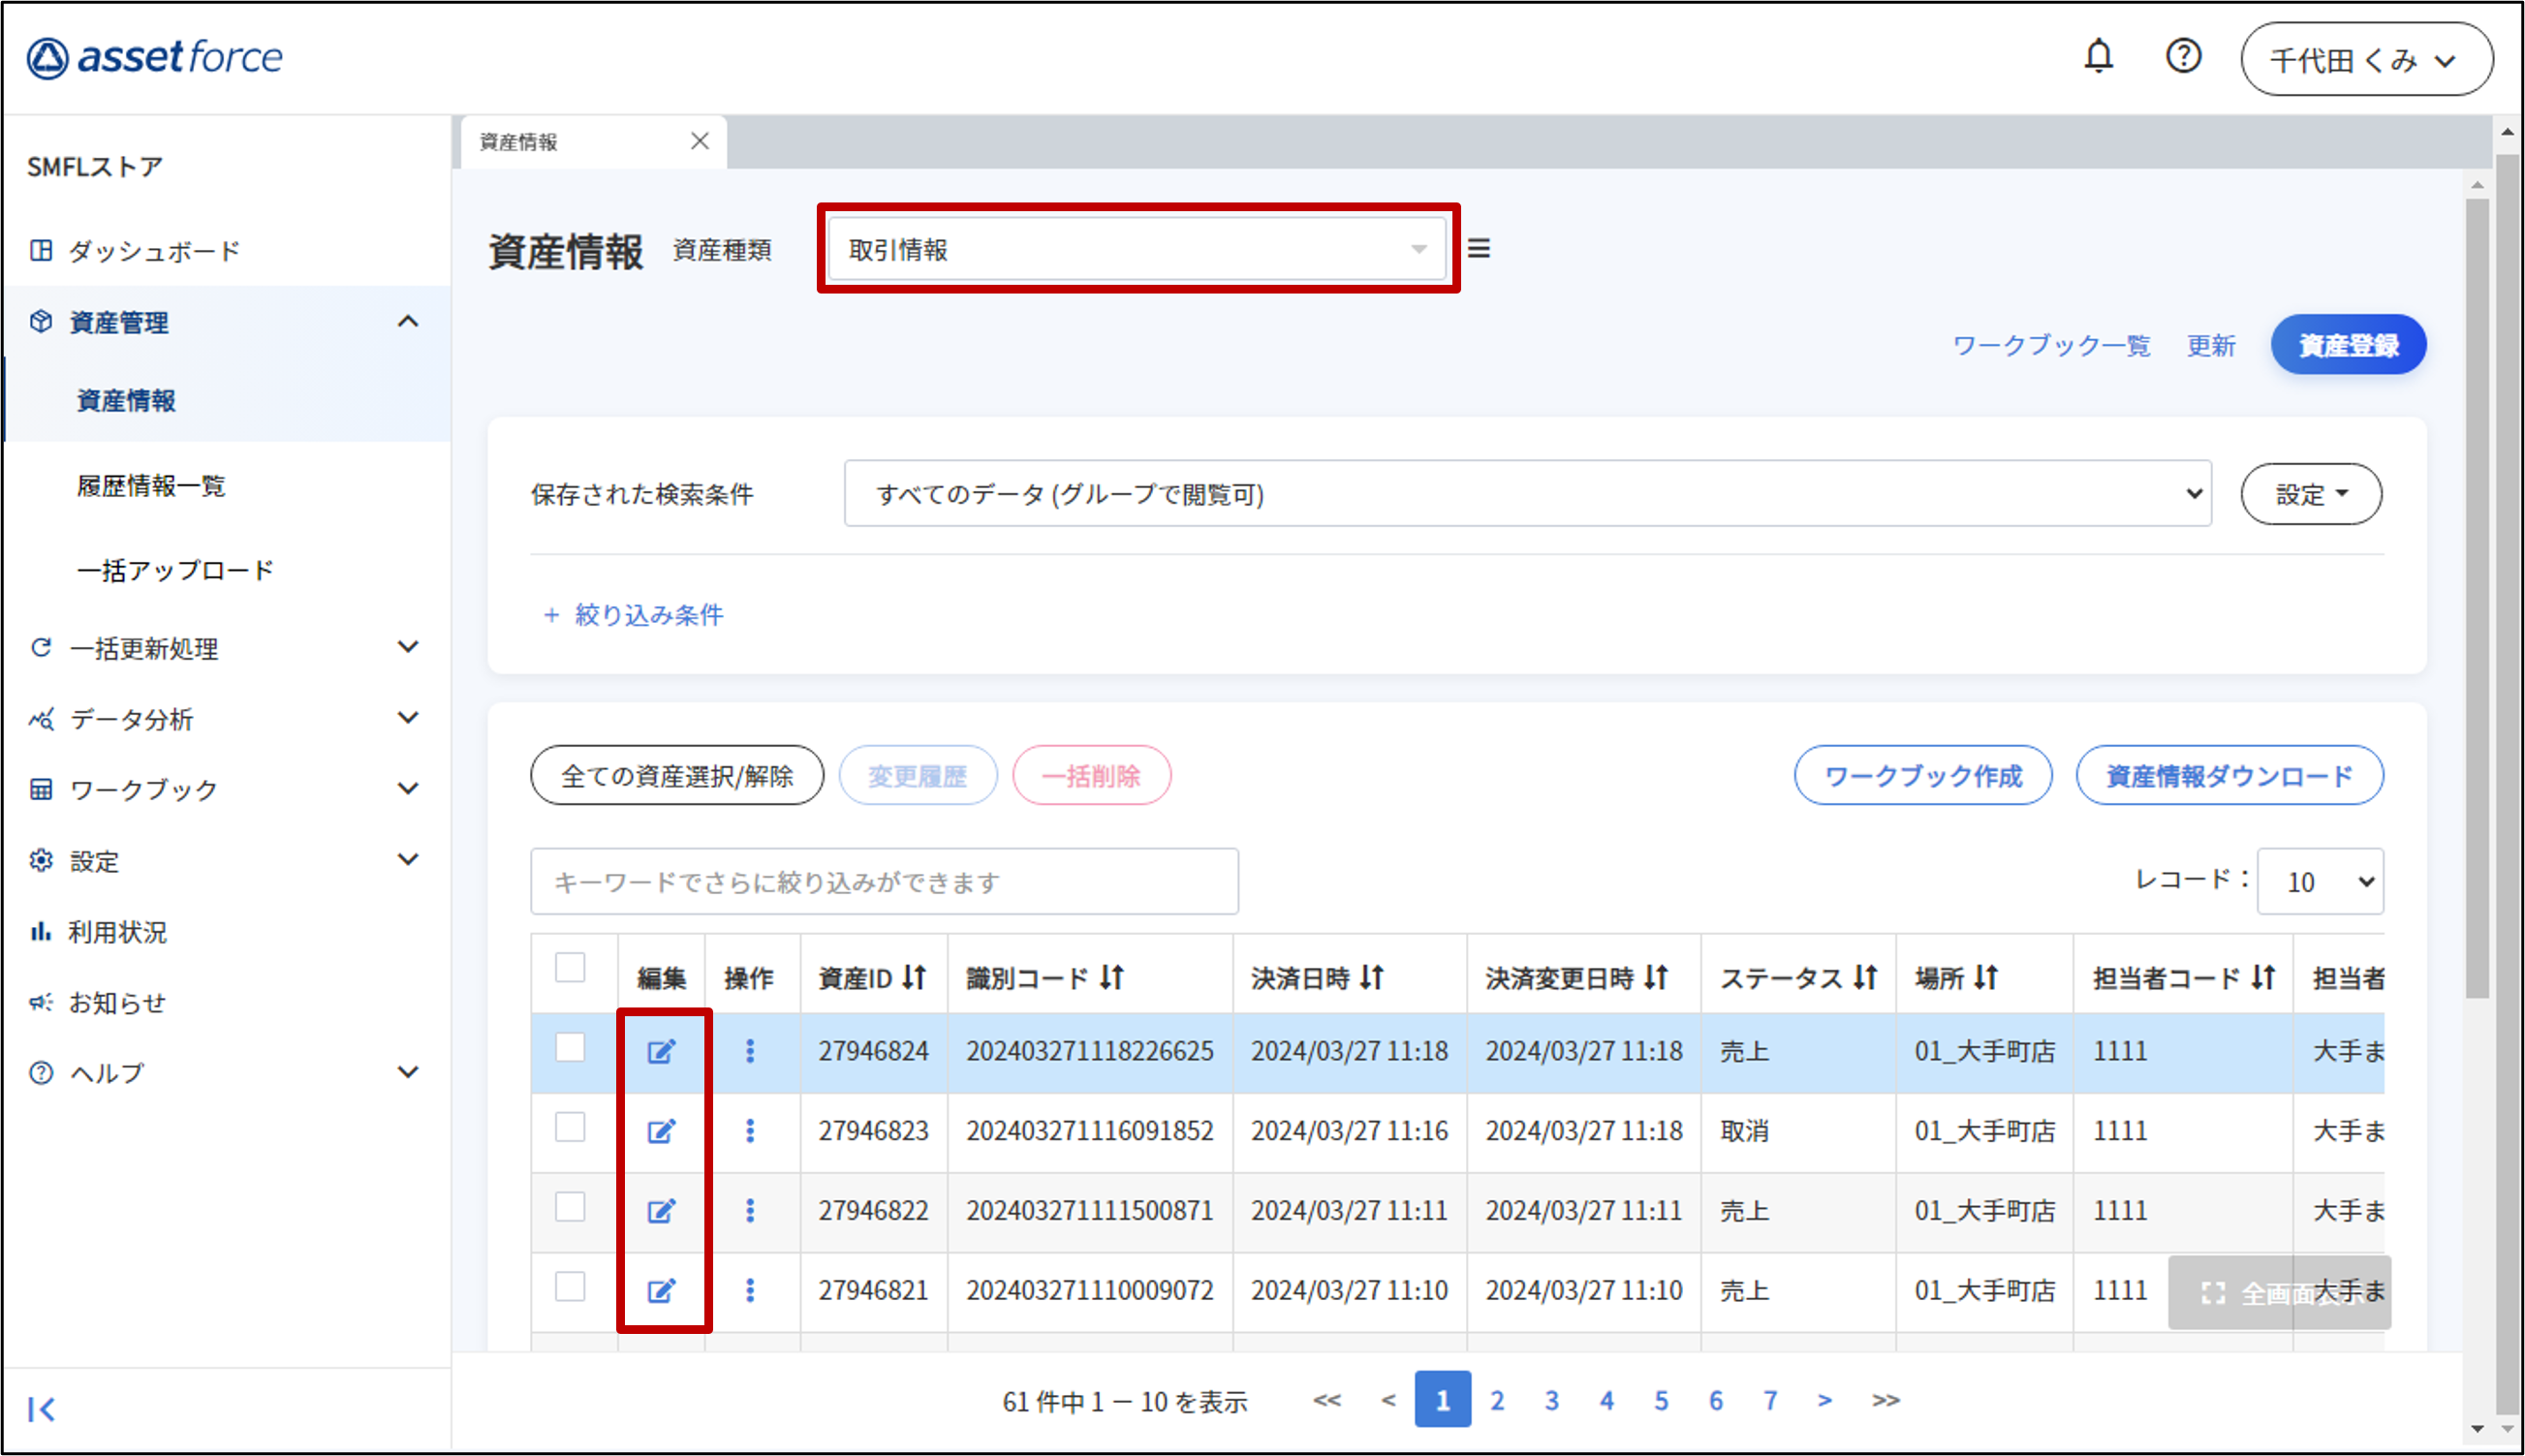
Task: Open 履歴情報一覧 in the sidebar
Action: click(x=151, y=486)
